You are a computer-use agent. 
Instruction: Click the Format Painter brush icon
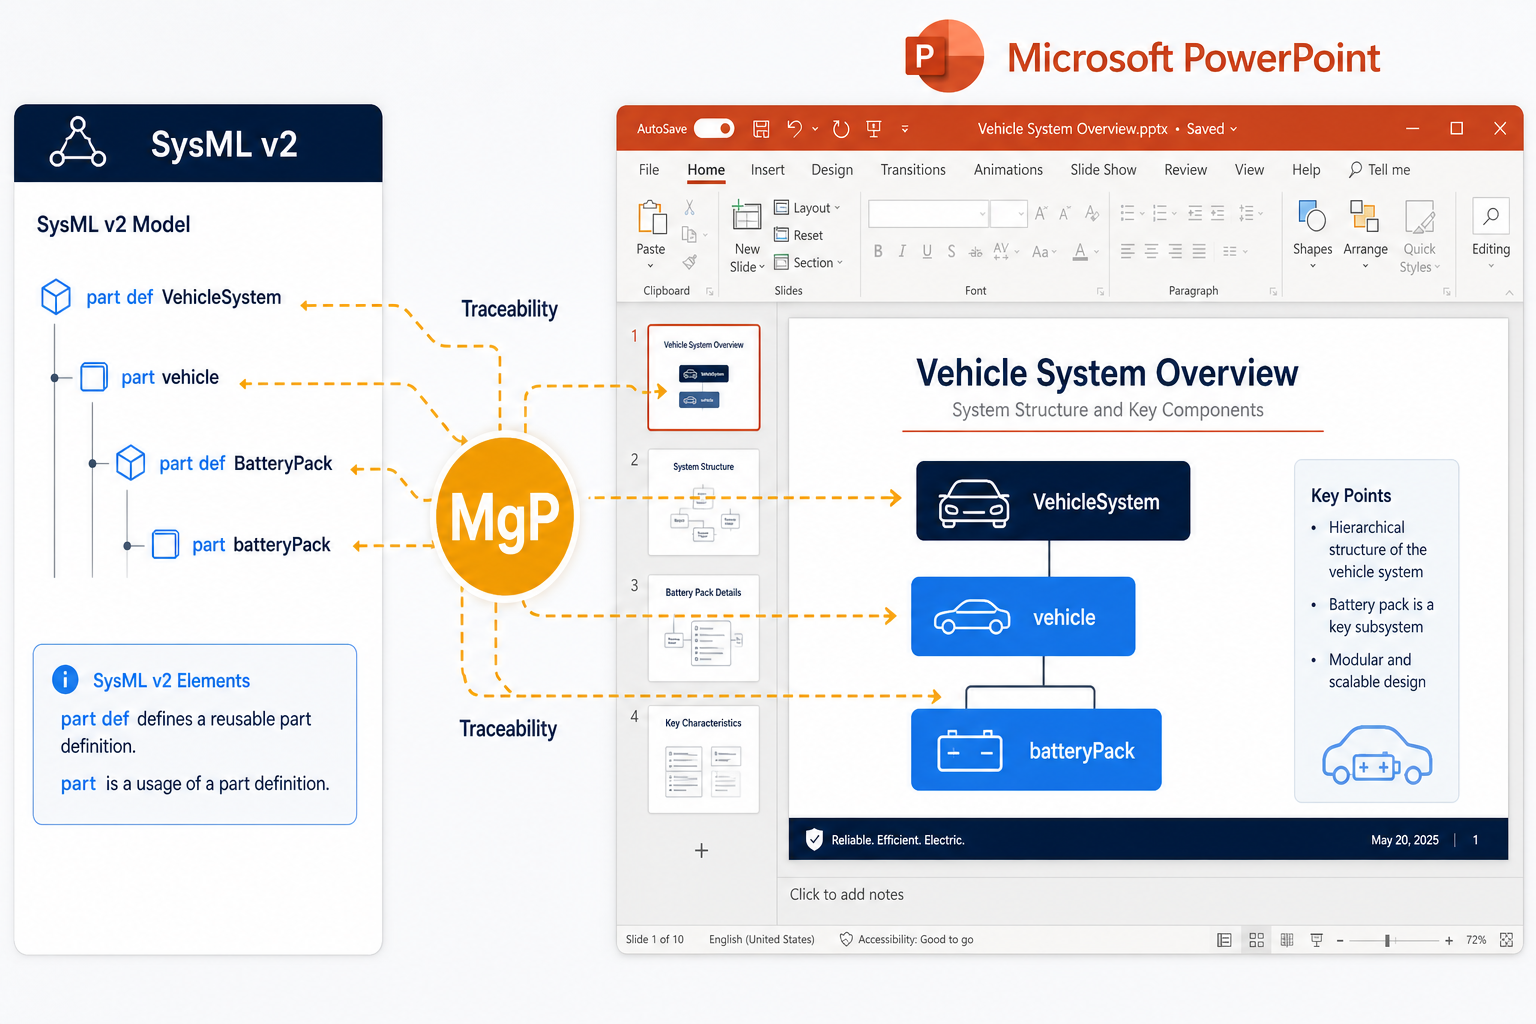click(x=689, y=262)
